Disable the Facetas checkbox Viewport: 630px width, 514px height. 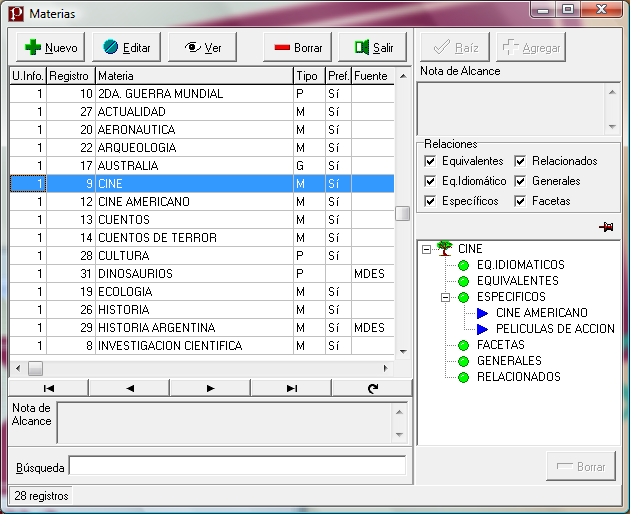pos(520,201)
